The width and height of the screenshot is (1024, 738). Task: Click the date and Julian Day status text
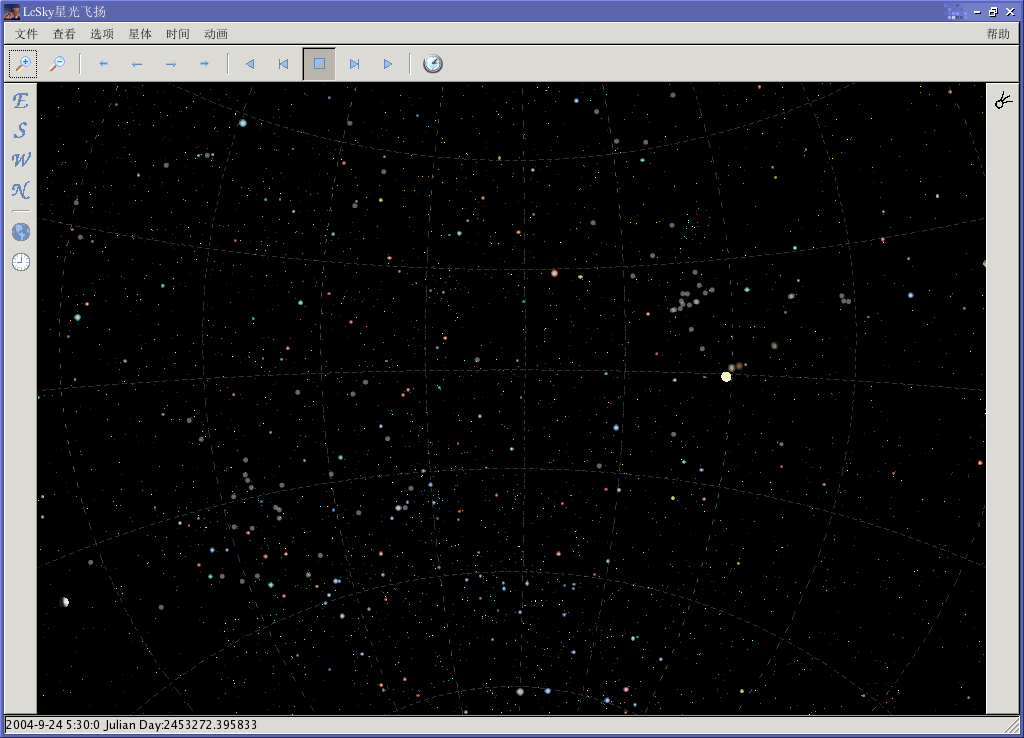(131, 725)
